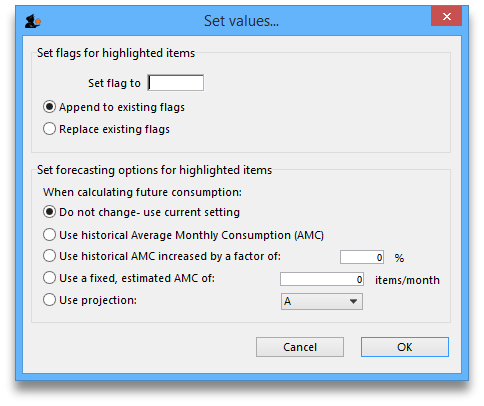
Task: Open the projection dropdown showing A
Action: click(322, 301)
